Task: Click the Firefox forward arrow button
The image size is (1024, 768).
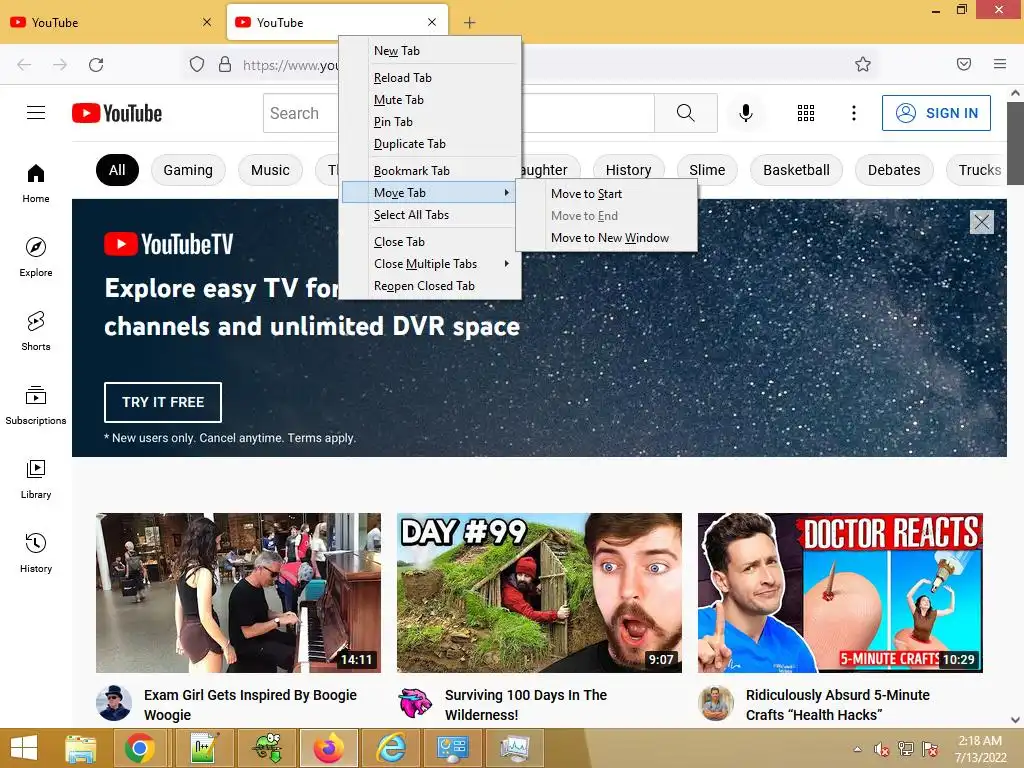Action: (x=60, y=65)
